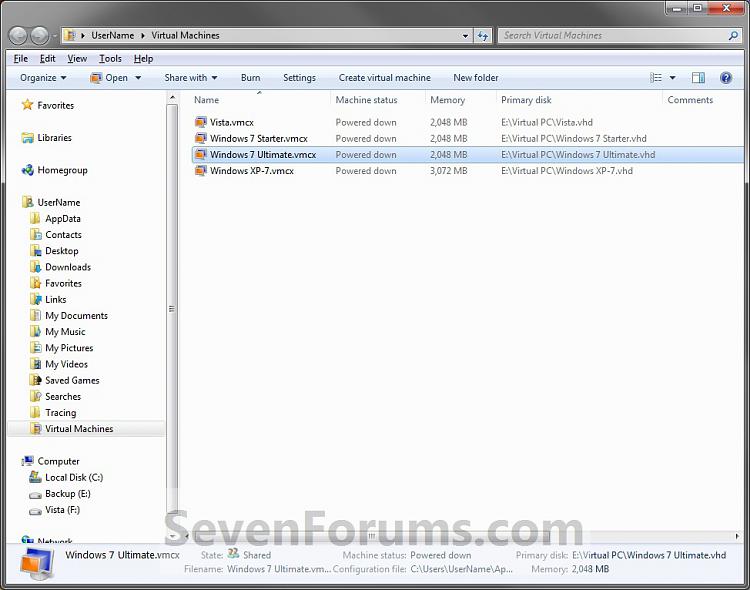The height and width of the screenshot is (590, 750).
Task: Click the Vista.vmcx file icon
Action: coord(200,122)
